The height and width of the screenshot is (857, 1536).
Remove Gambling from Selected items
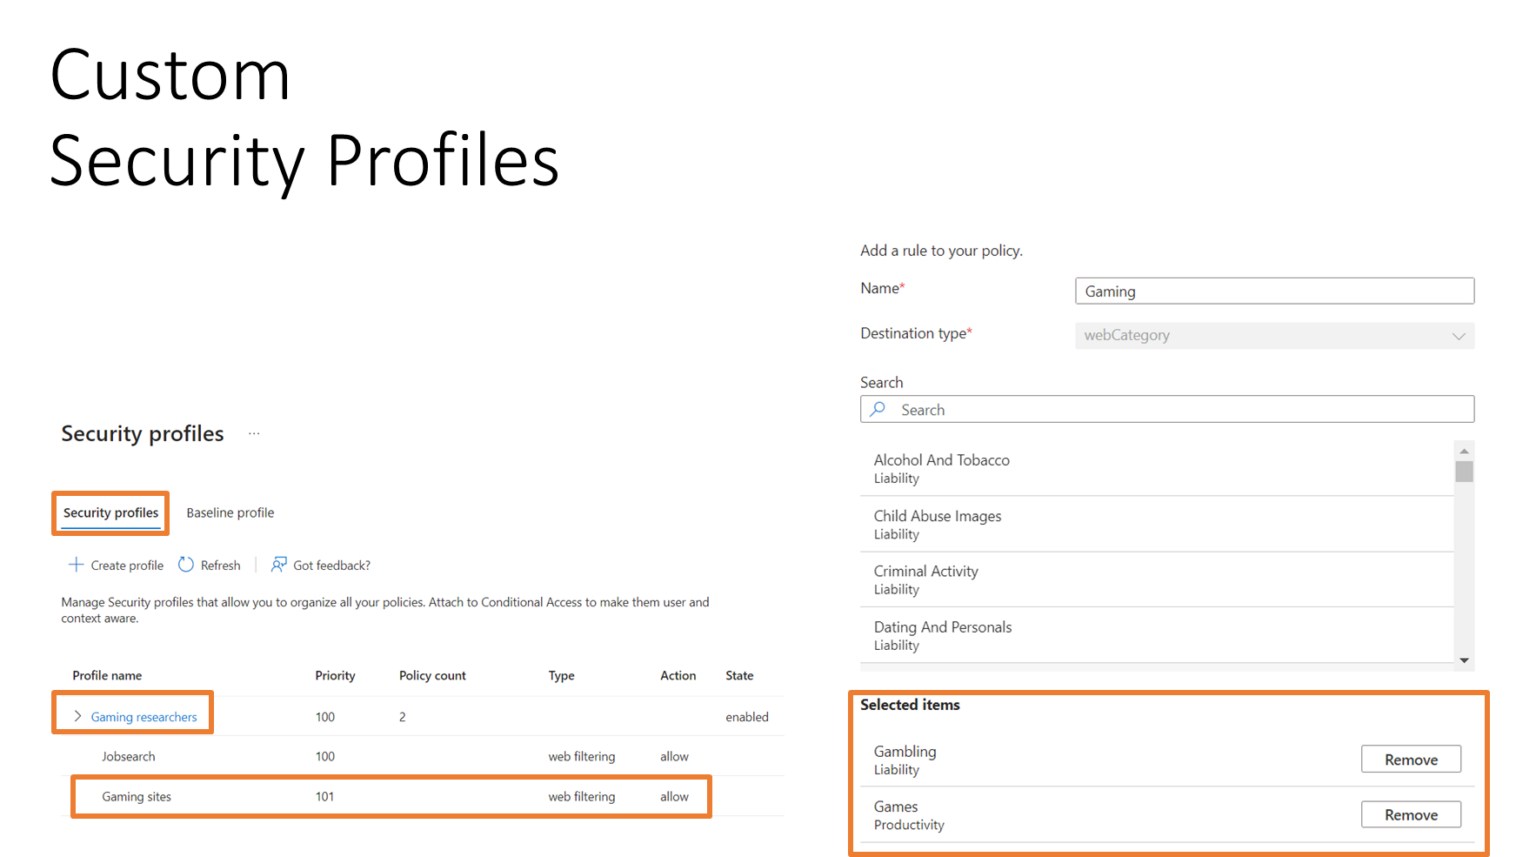tap(1411, 759)
